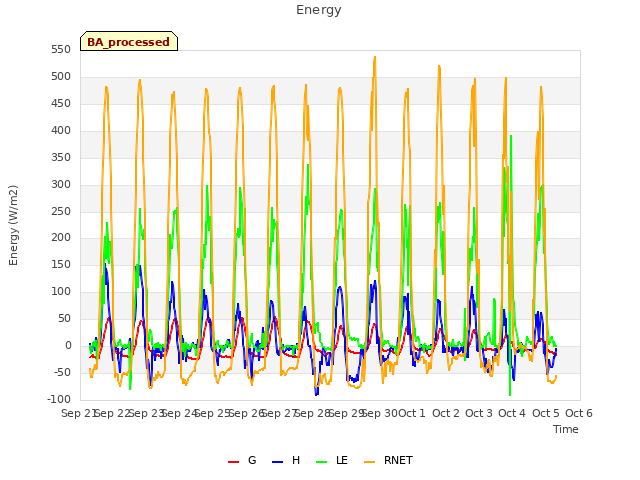Click the 300 y-axis tick label
Screen dimensions: 640x480
click(x=61, y=184)
